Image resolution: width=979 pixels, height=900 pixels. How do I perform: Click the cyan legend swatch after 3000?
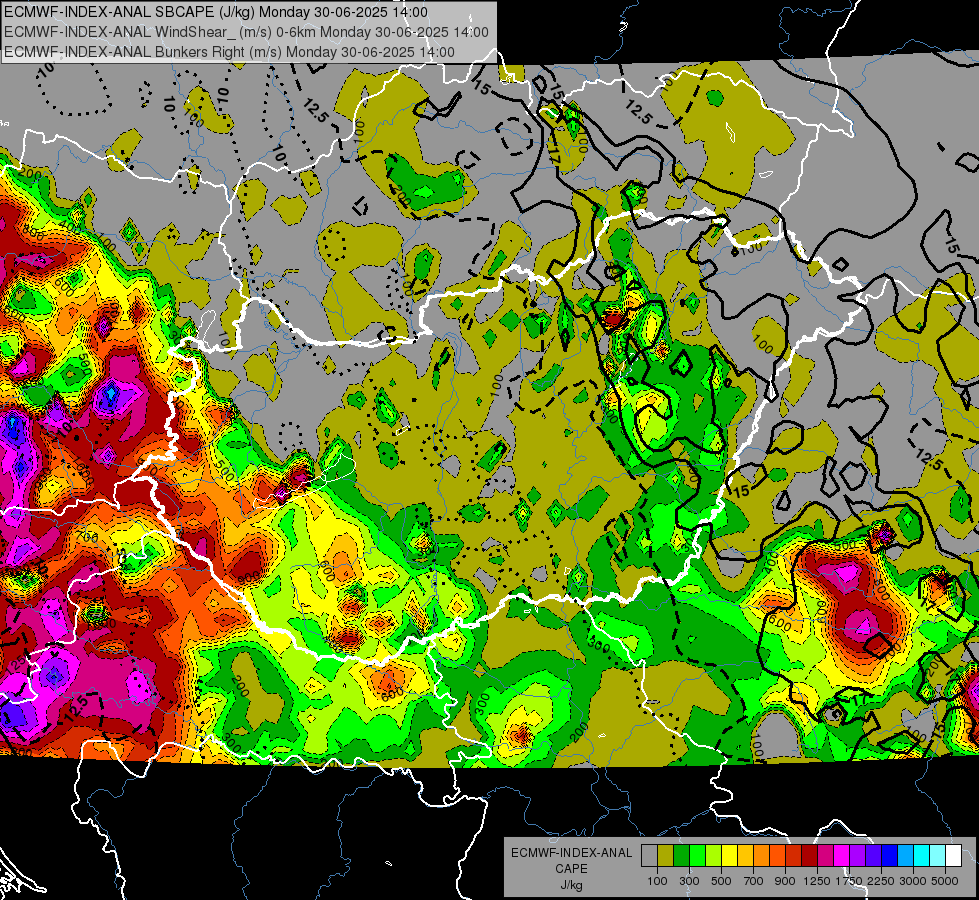[922, 855]
